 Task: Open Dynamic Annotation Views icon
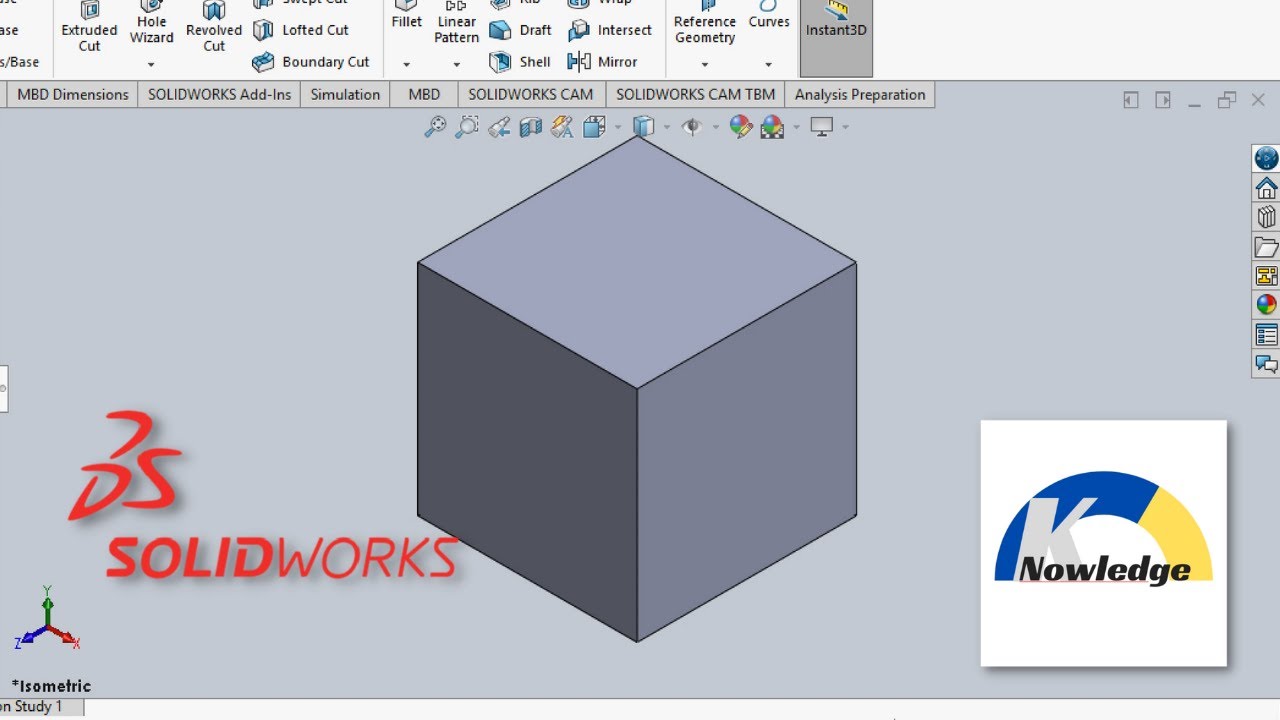point(562,127)
